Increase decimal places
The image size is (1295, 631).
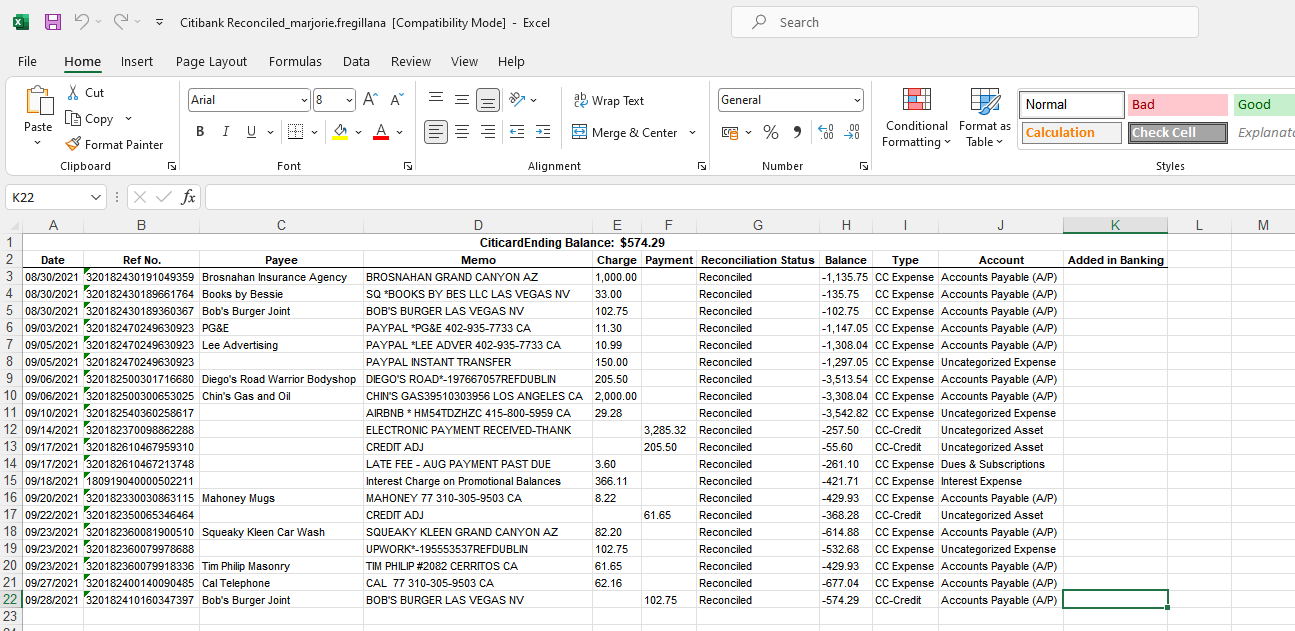(826, 132)
